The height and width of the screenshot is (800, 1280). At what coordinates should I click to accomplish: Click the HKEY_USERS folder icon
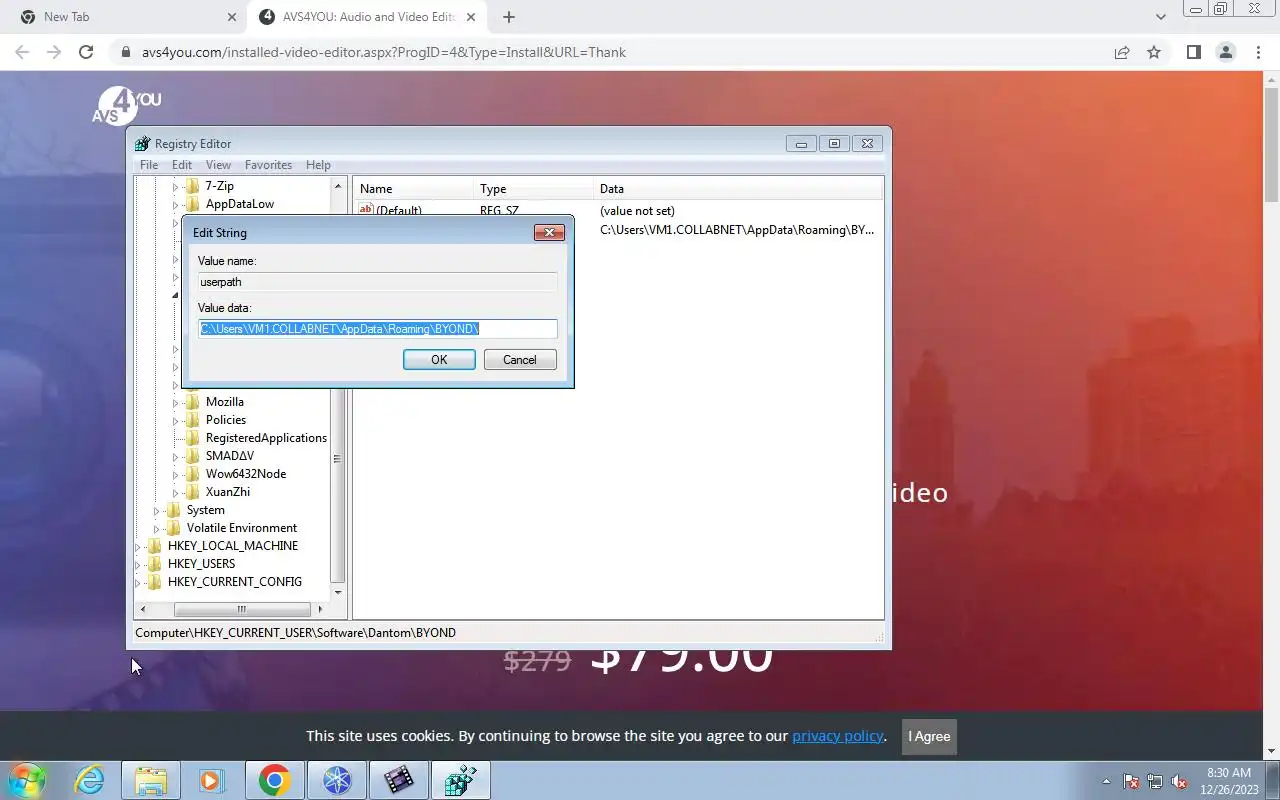point(154,564)
